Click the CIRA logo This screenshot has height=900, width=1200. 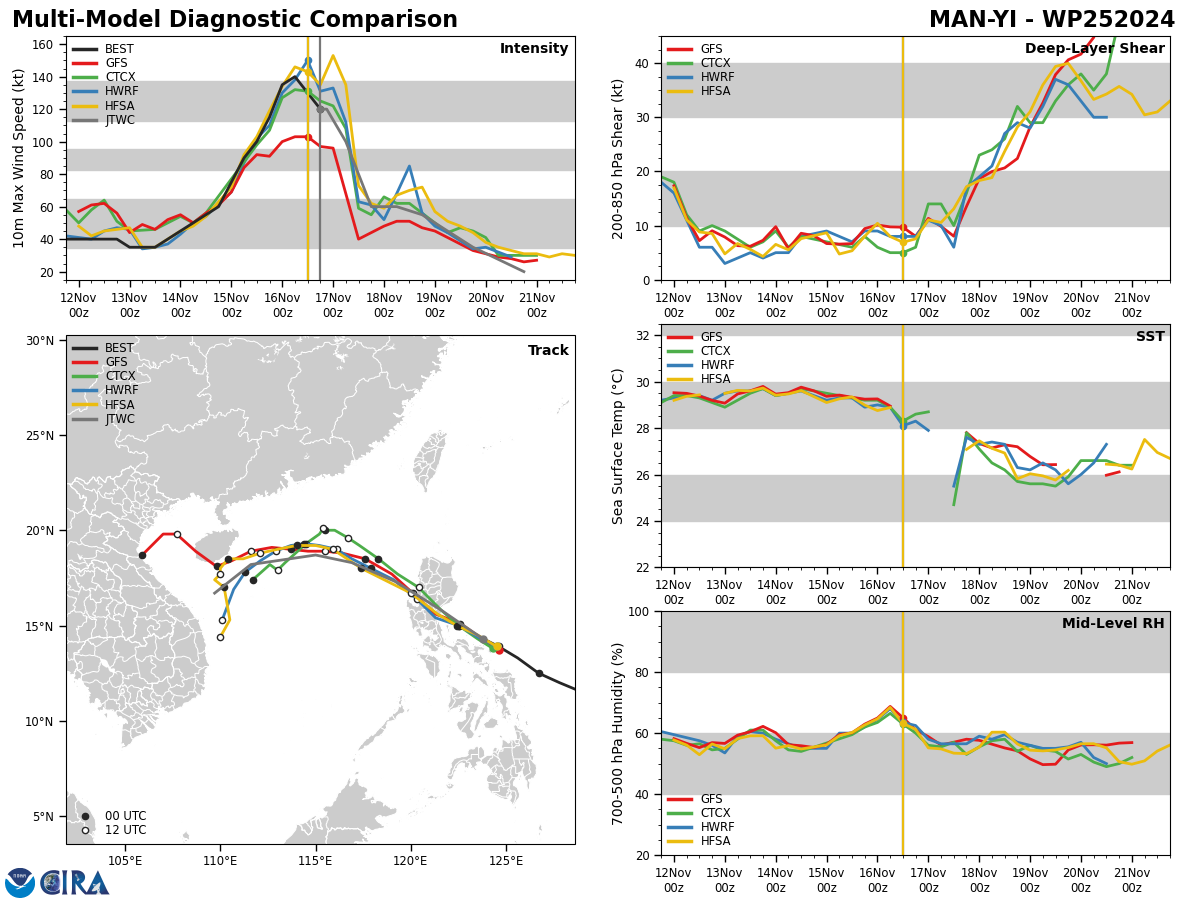(x=75, y=882)
